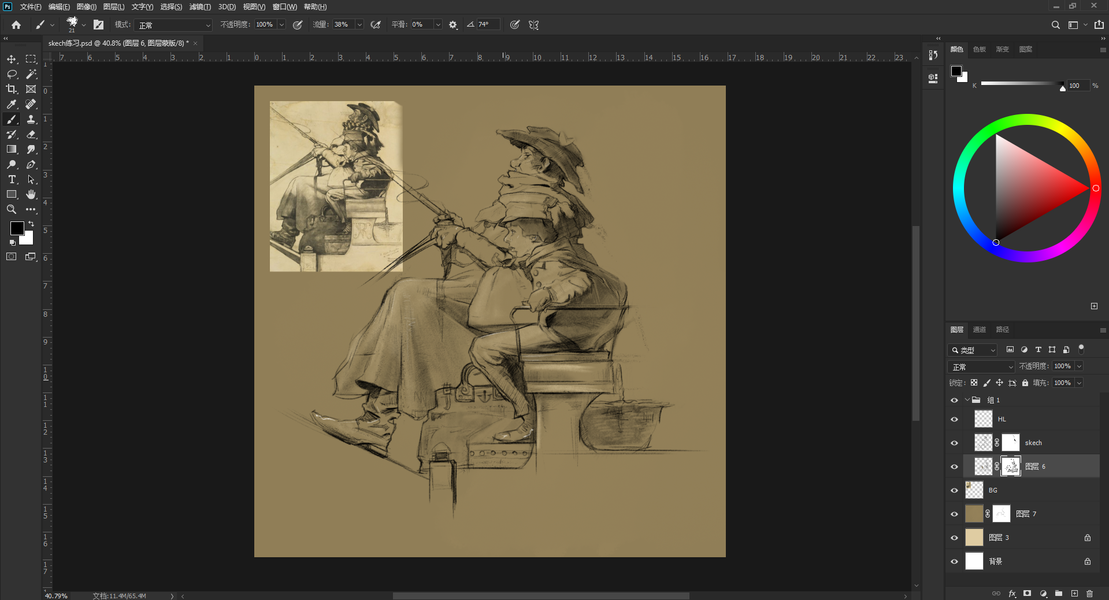This screenshot has width=1109, height=600.
Task: Open brush preset picker dropdown
Action: click(83, 25)
